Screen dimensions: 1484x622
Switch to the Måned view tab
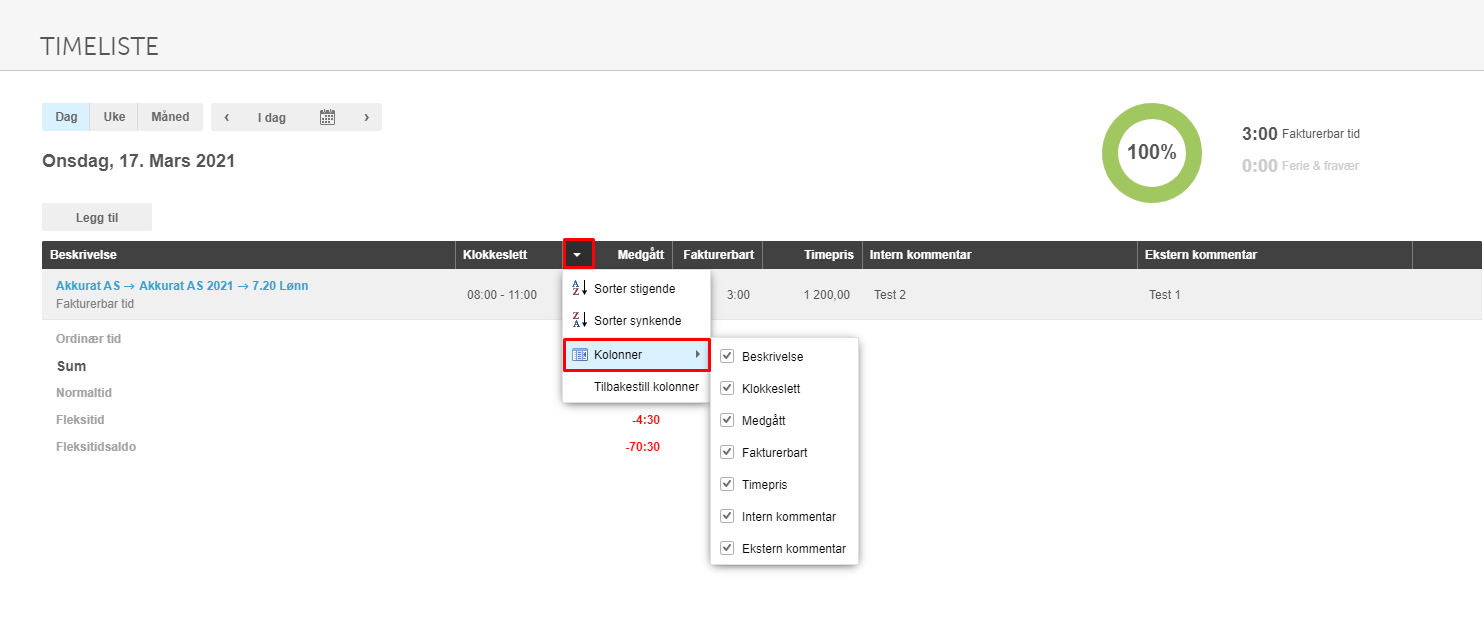click(x=170, y=117)
